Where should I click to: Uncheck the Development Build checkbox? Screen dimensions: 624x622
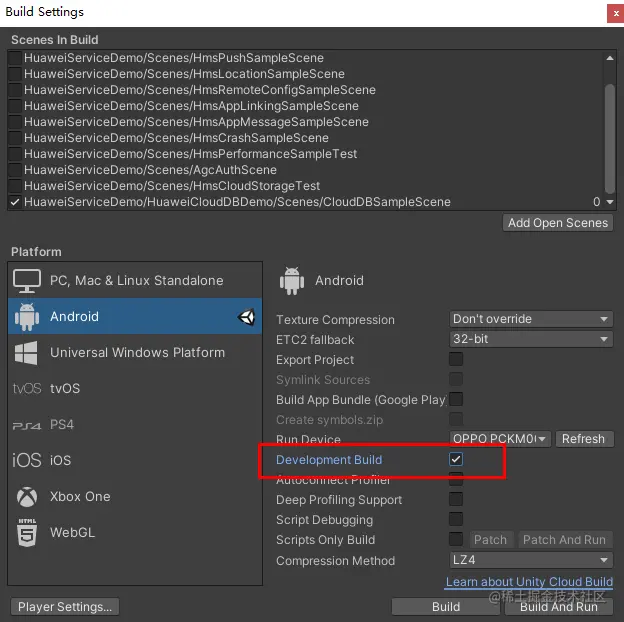pyautogui.click(x=456, y=459)
